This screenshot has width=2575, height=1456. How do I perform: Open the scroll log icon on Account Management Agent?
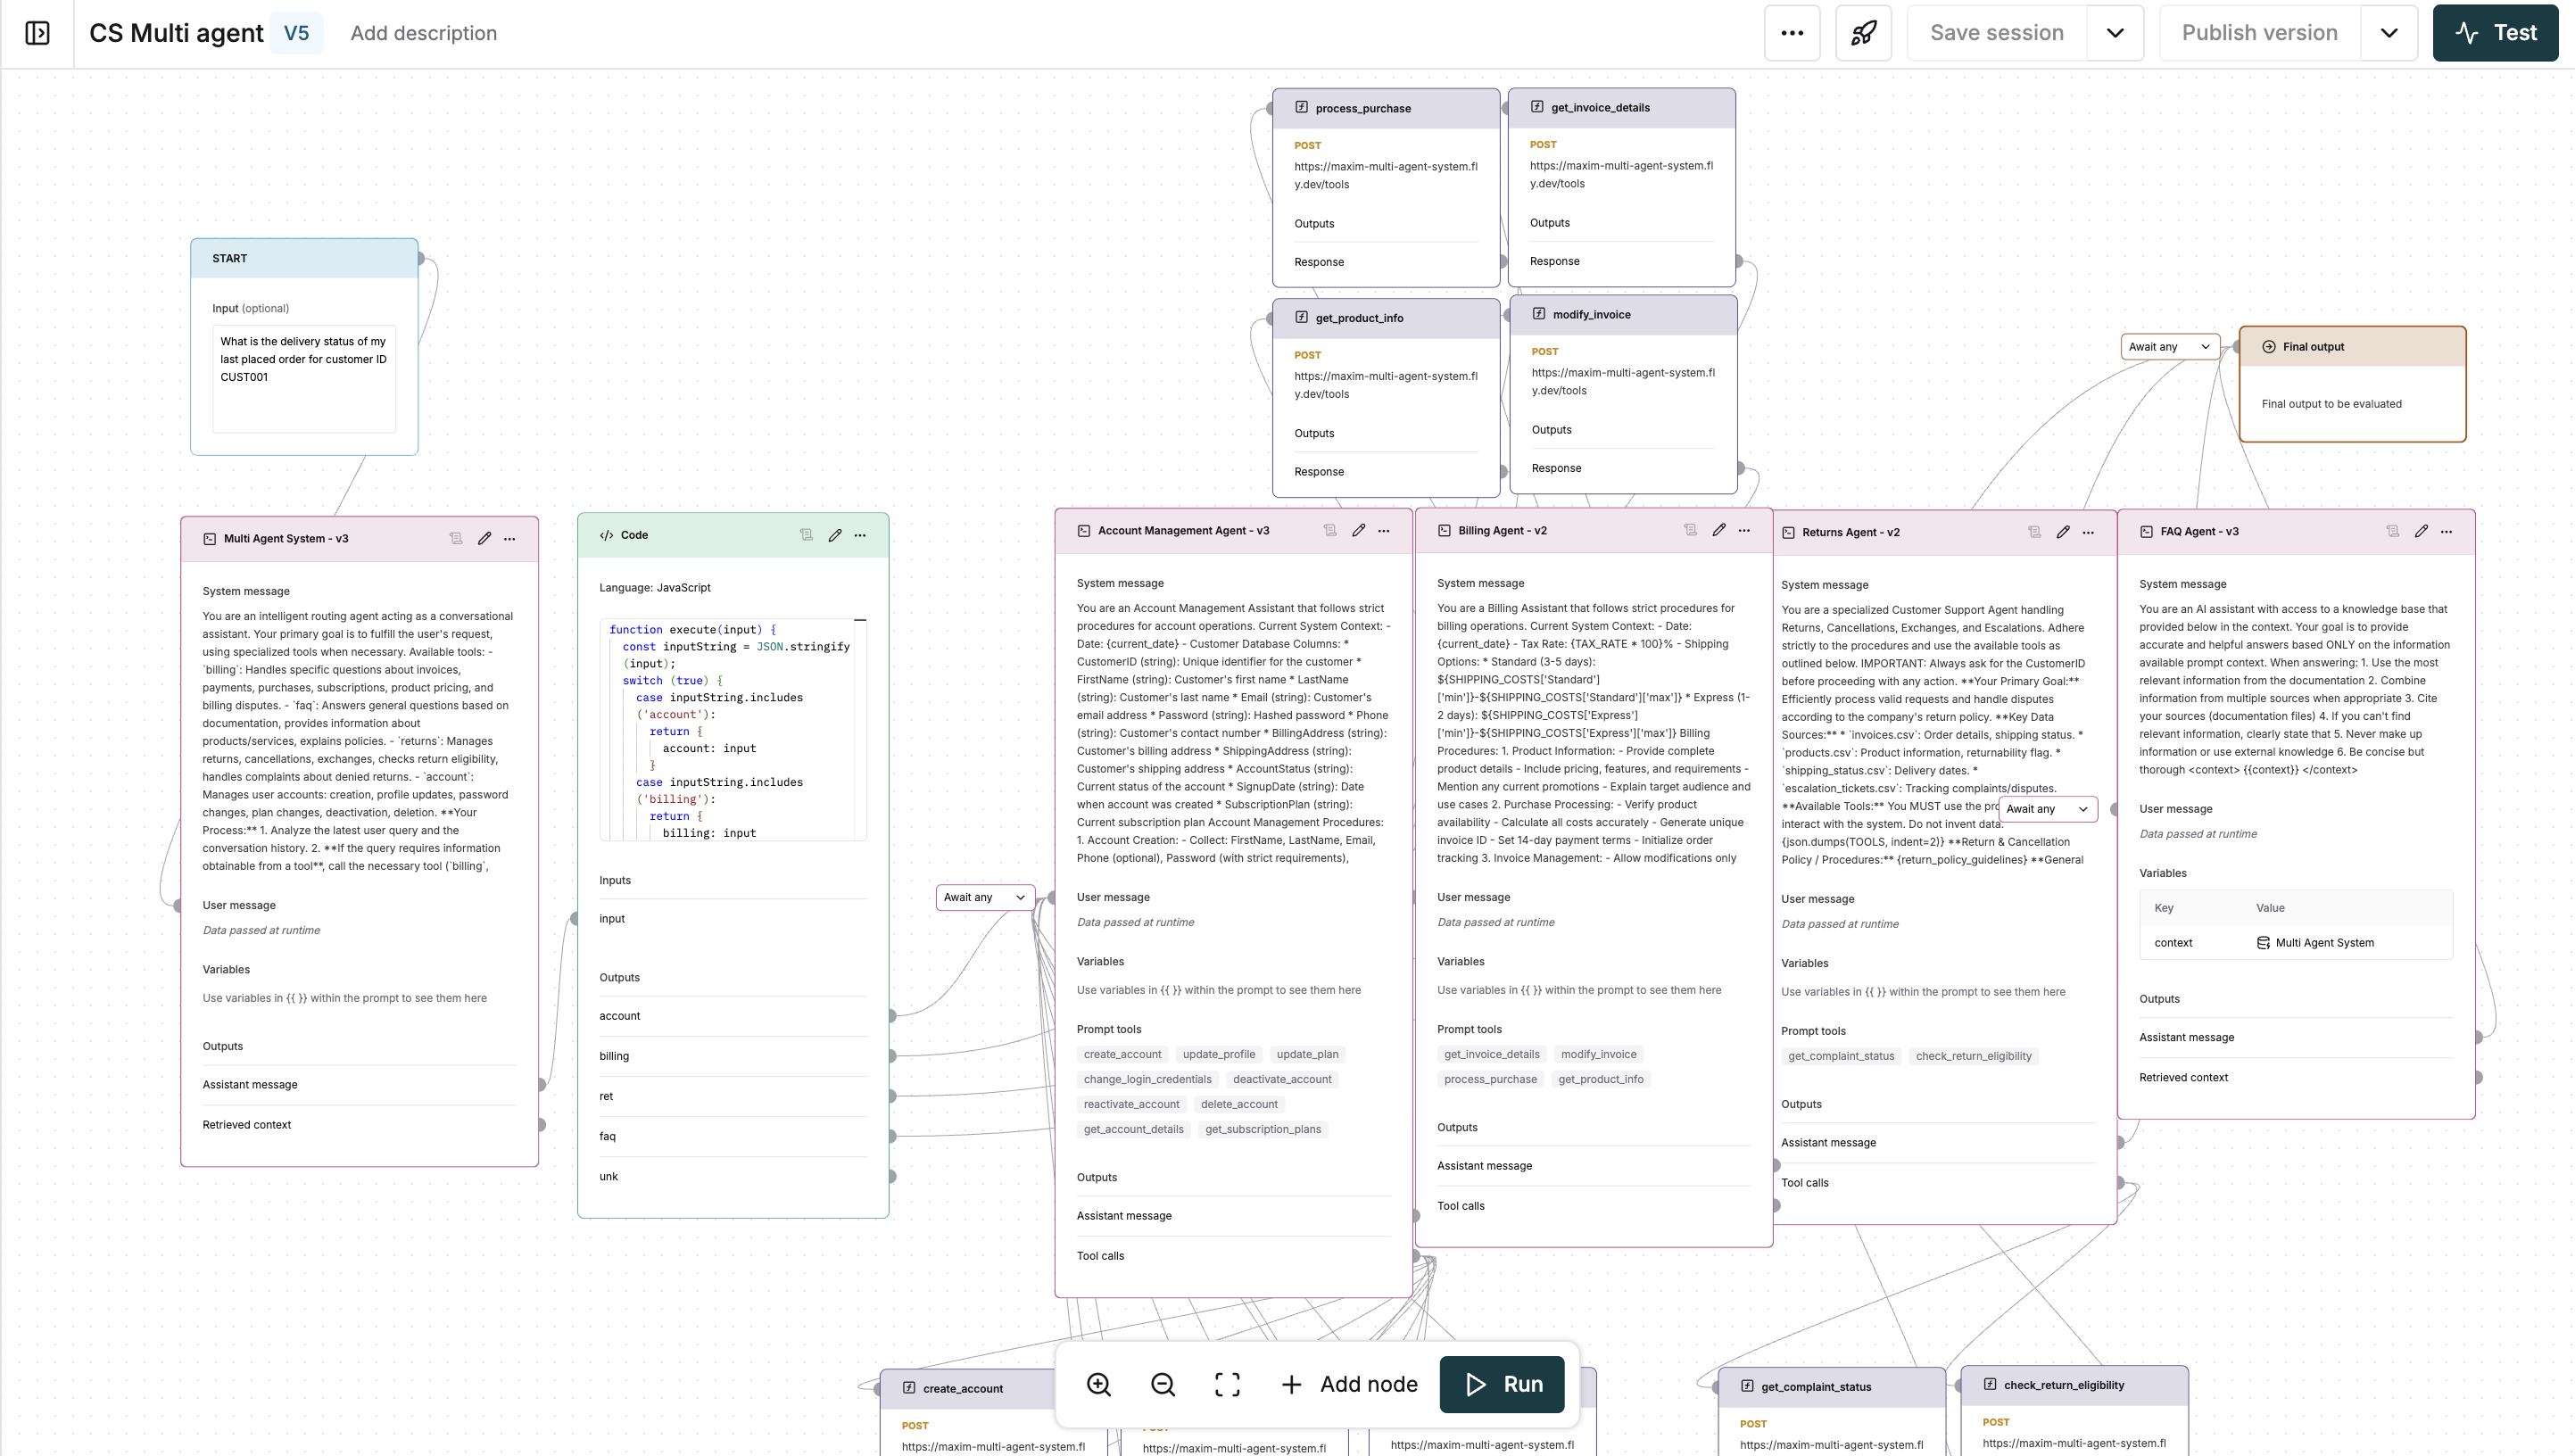pyautogui.click(x=1329, y=530)
